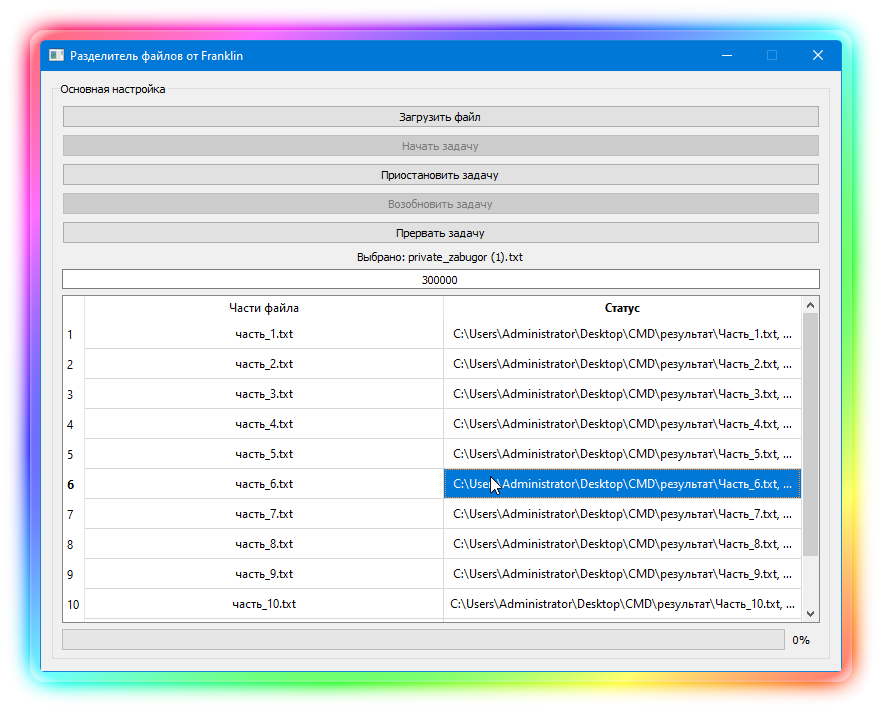
Task: Click the app icon in title bar
Action: click(x=56, y=55)
